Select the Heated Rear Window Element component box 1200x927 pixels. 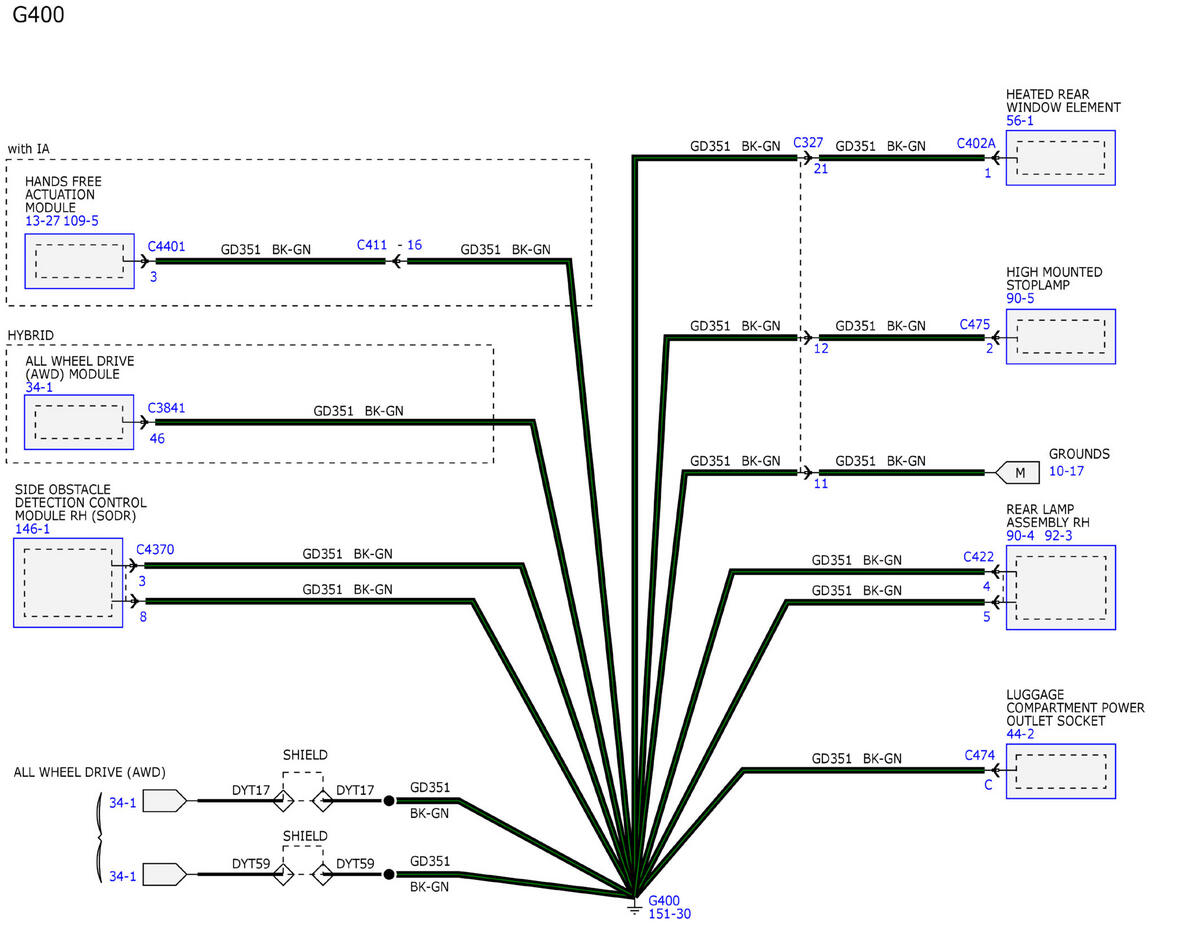point(1060,158)
